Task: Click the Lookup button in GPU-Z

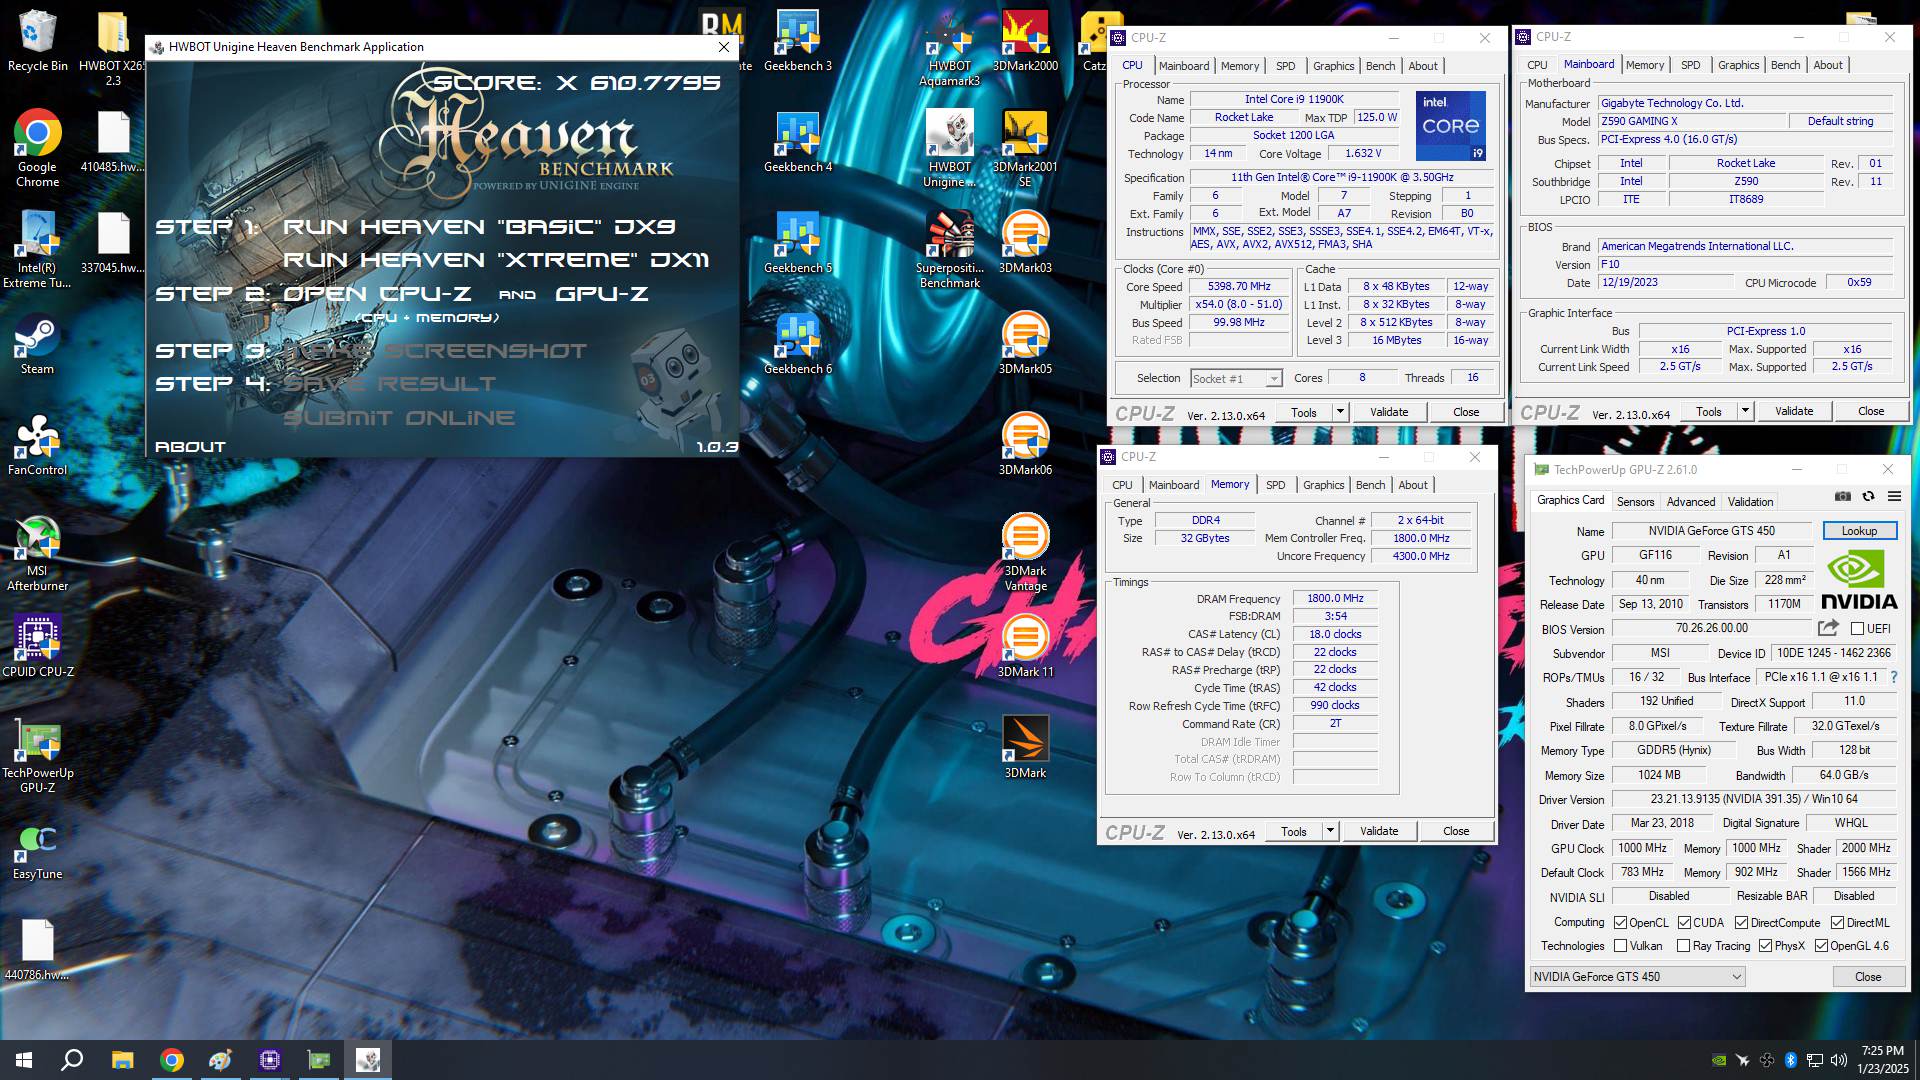Action: 1859,531
